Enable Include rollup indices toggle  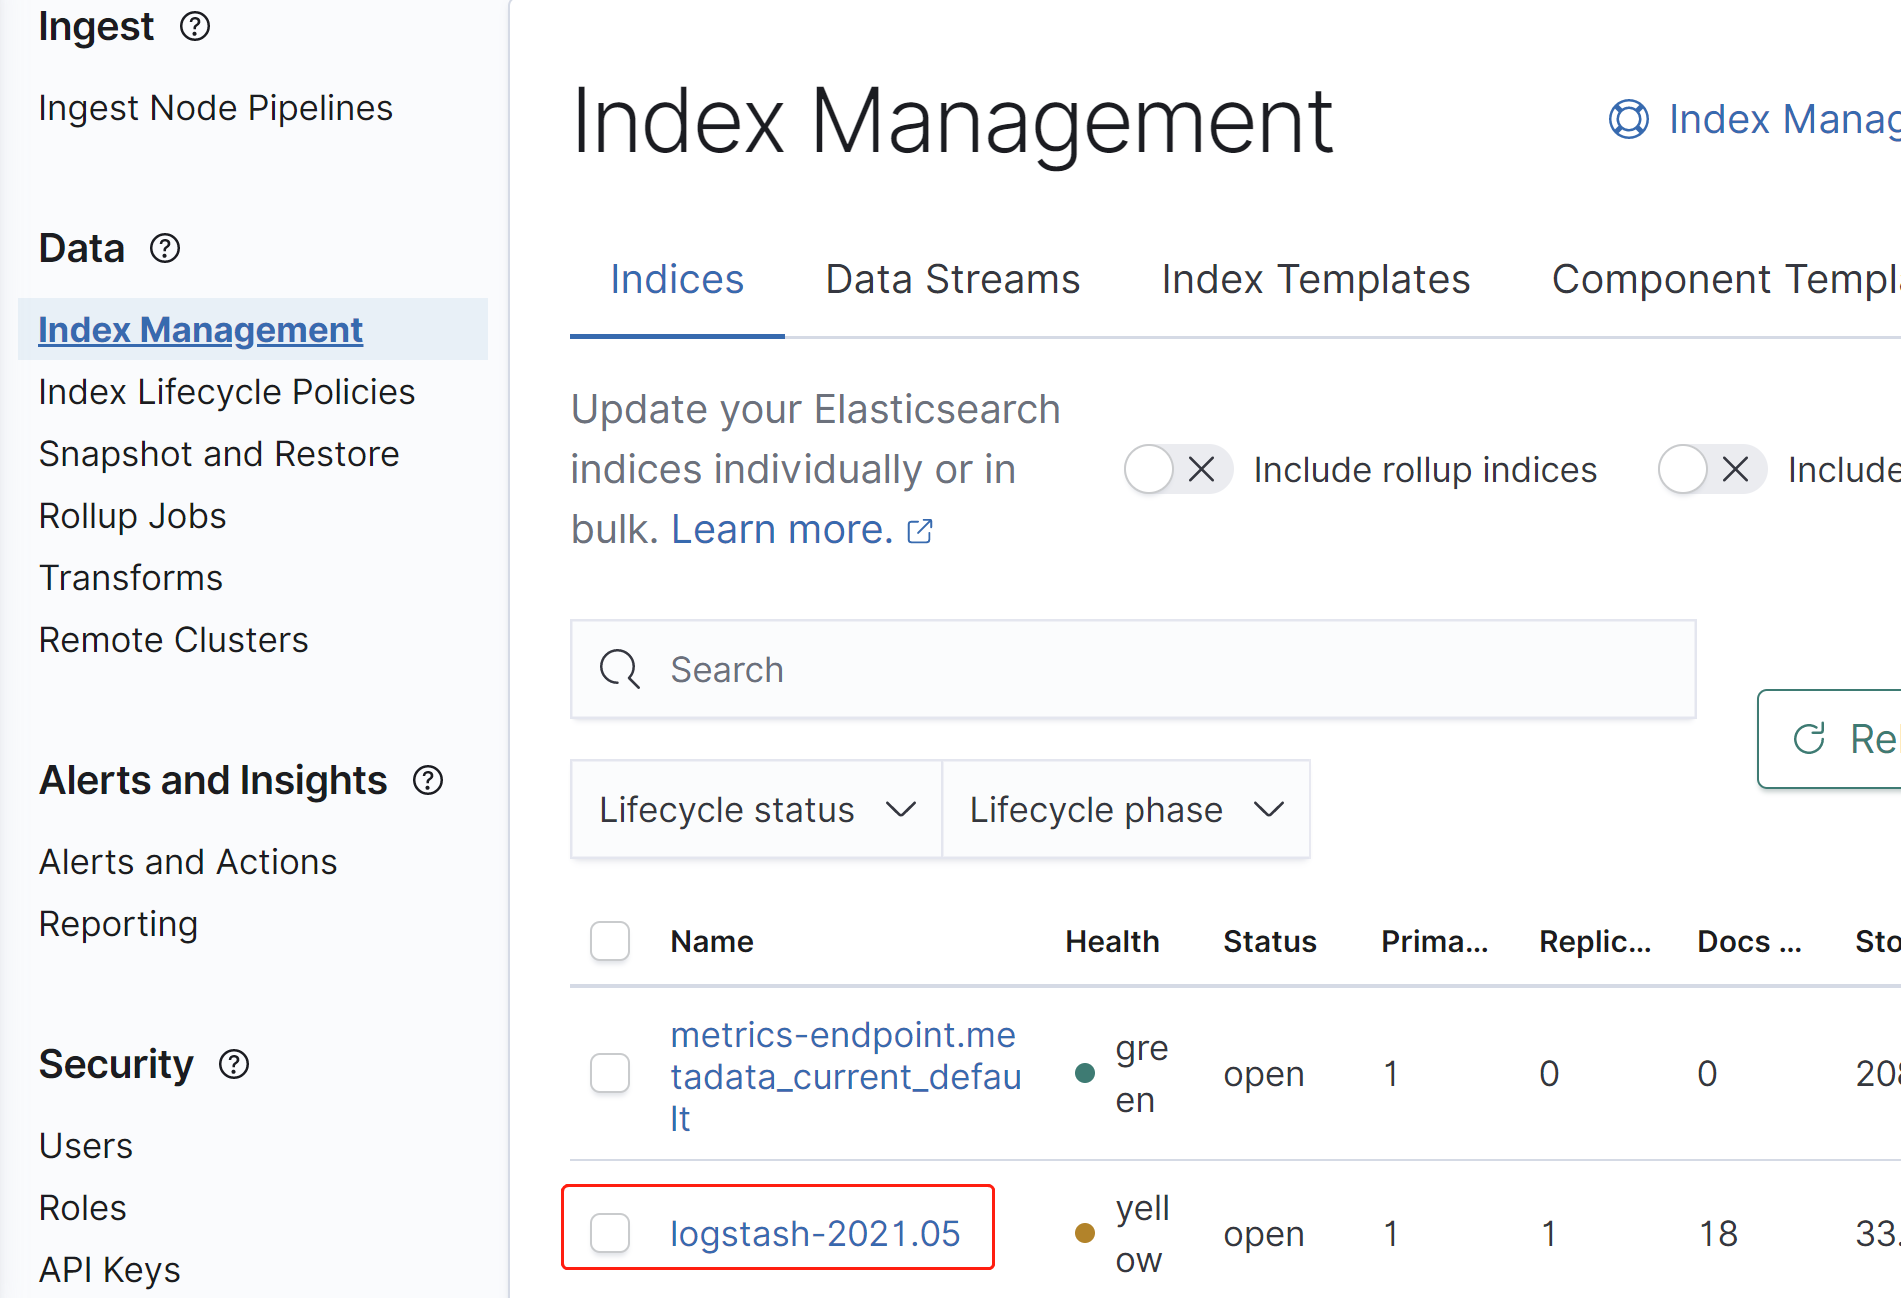tap(1178, 469)
